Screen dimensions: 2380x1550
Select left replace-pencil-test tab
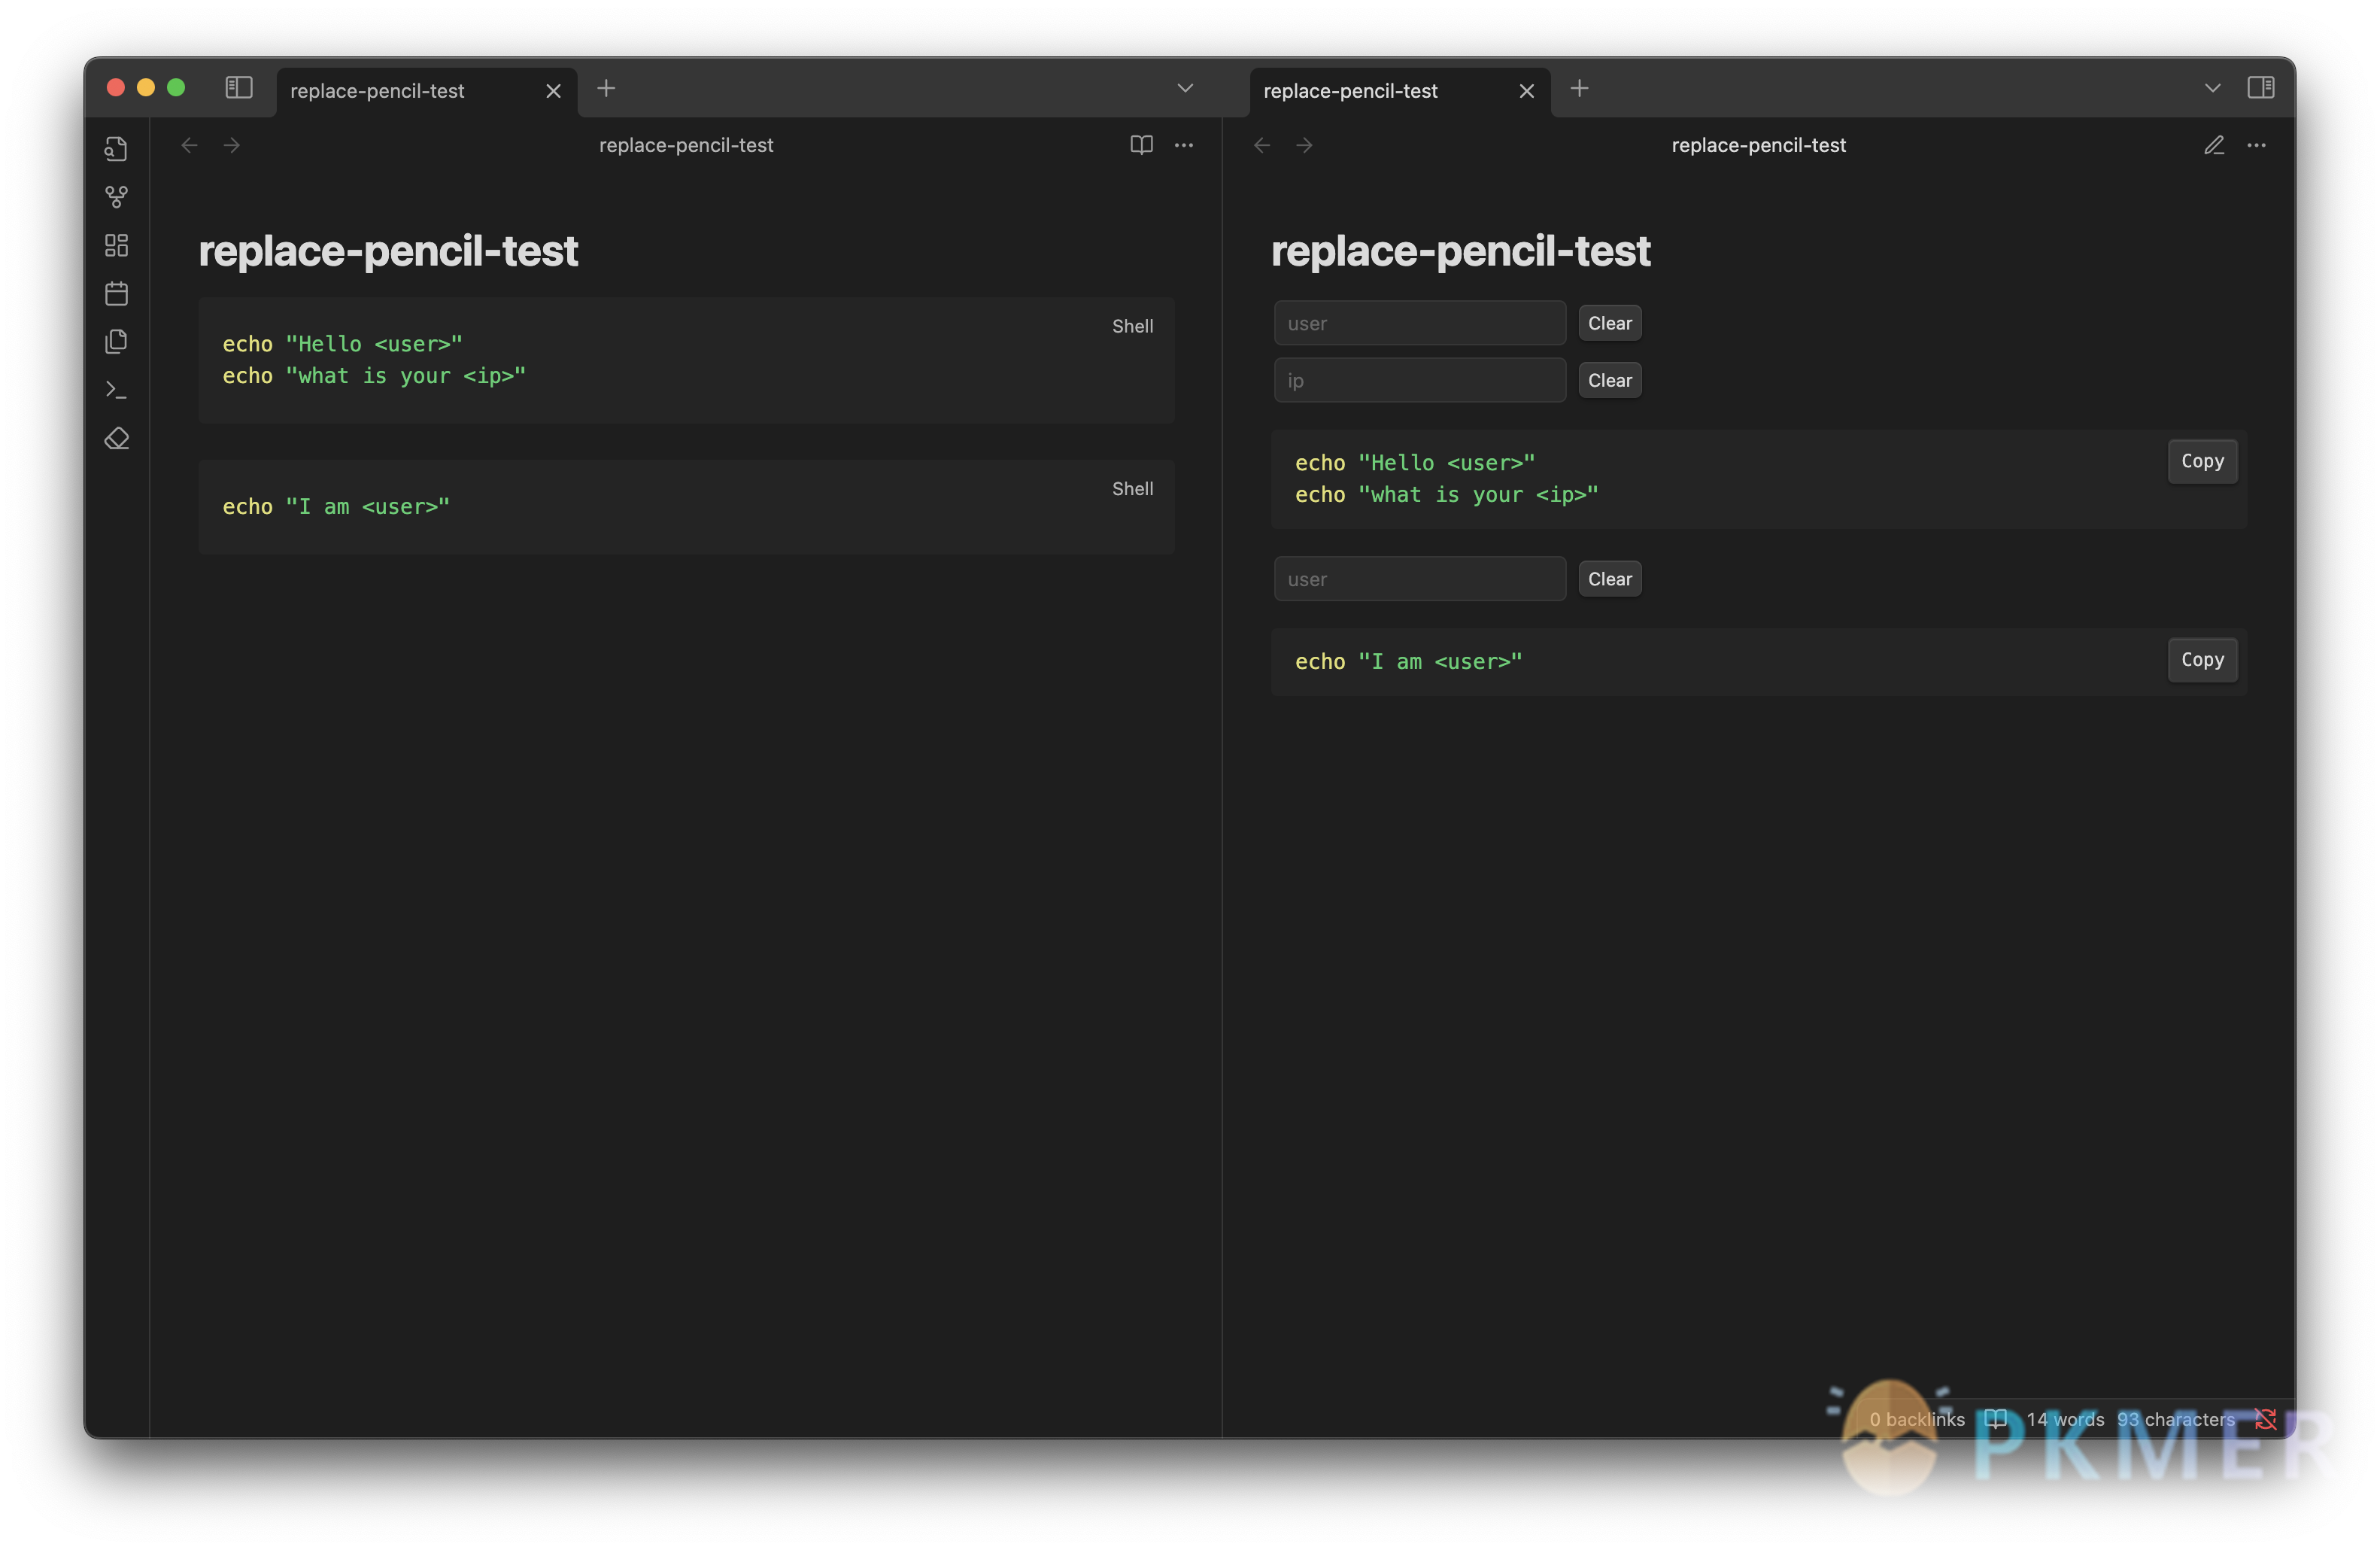pyautogui.click(x=427, y=91)
